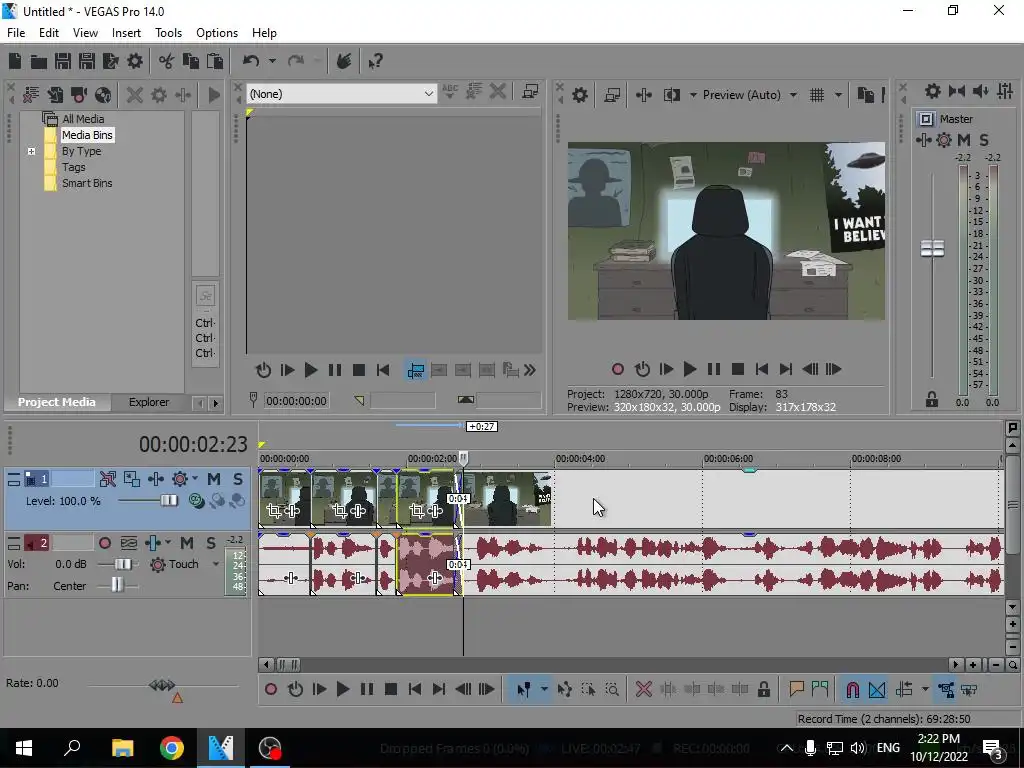
Task: Open the Tools menu
Action: click(x=168, y=33)
